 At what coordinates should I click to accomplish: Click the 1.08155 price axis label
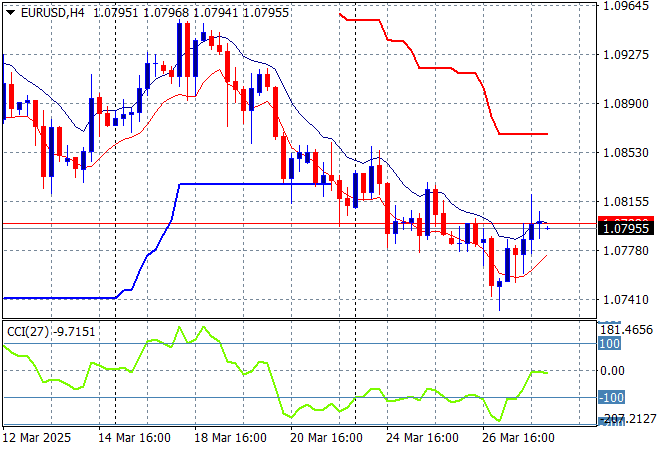coord(626,201)
